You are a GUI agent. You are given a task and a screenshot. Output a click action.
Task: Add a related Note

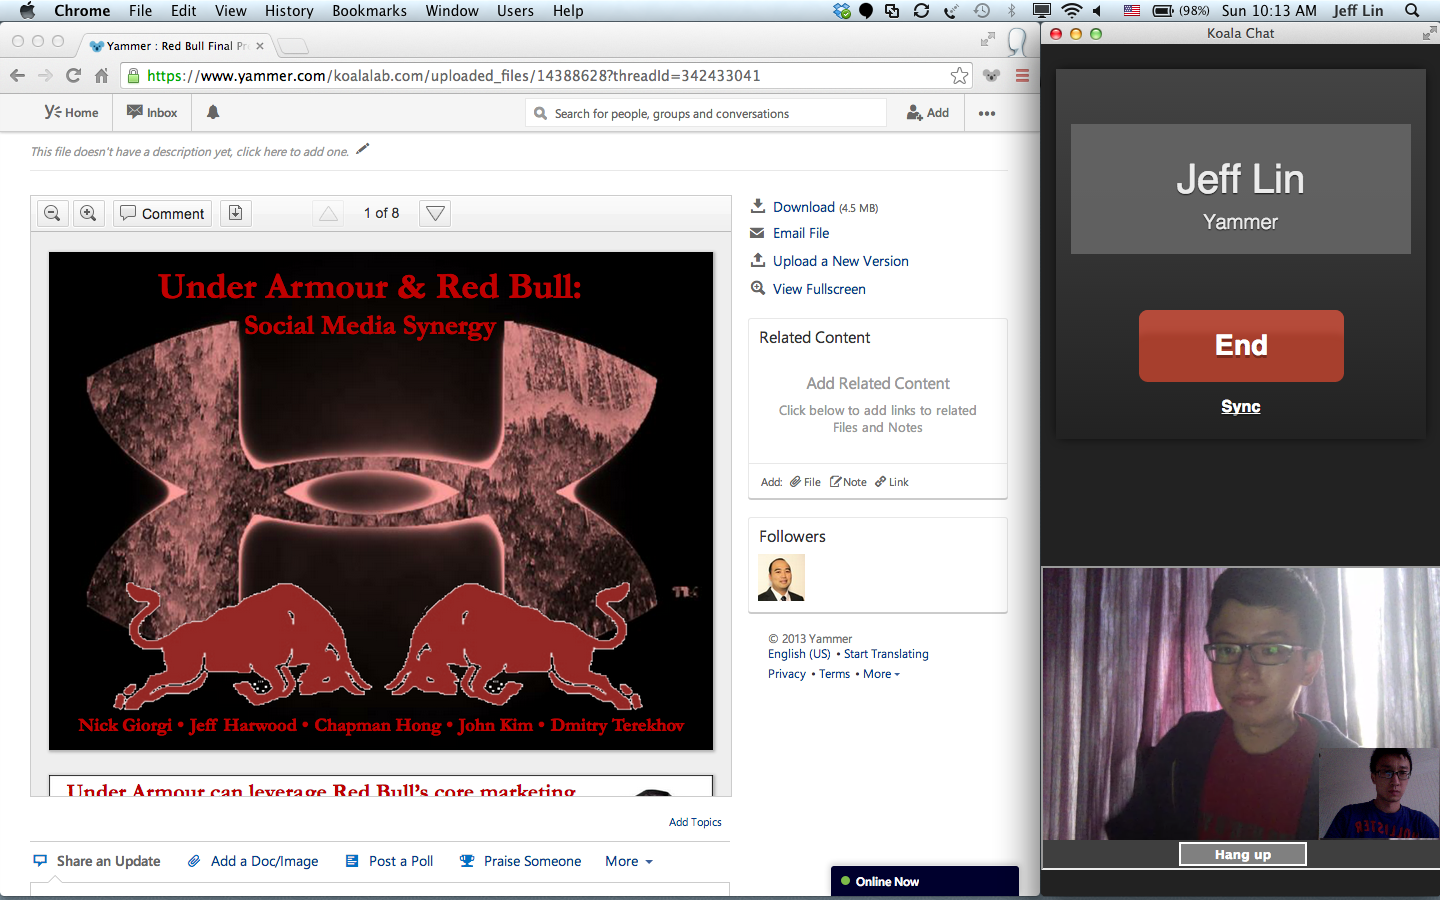[848, 482]
